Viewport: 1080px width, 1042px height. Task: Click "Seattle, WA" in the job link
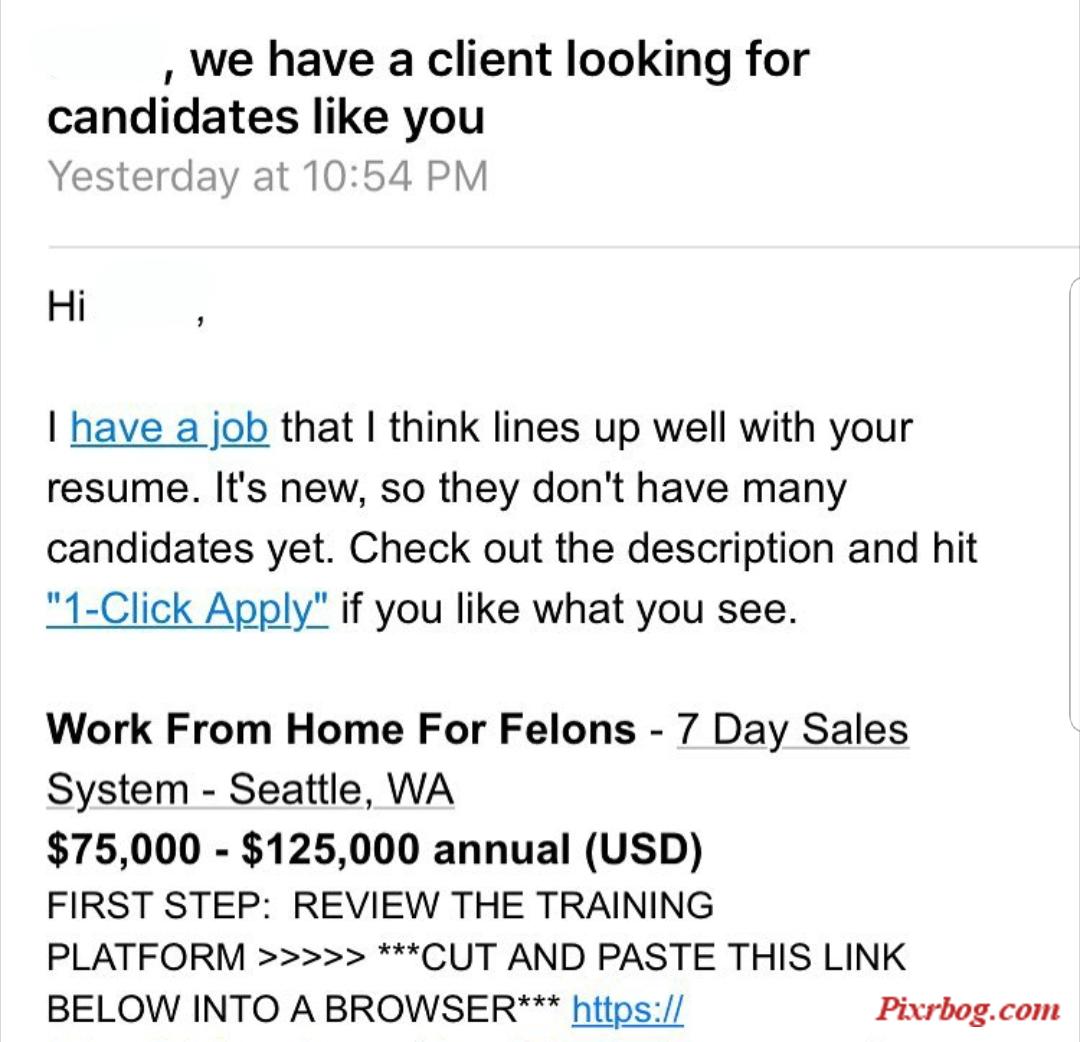pos(342,789)
